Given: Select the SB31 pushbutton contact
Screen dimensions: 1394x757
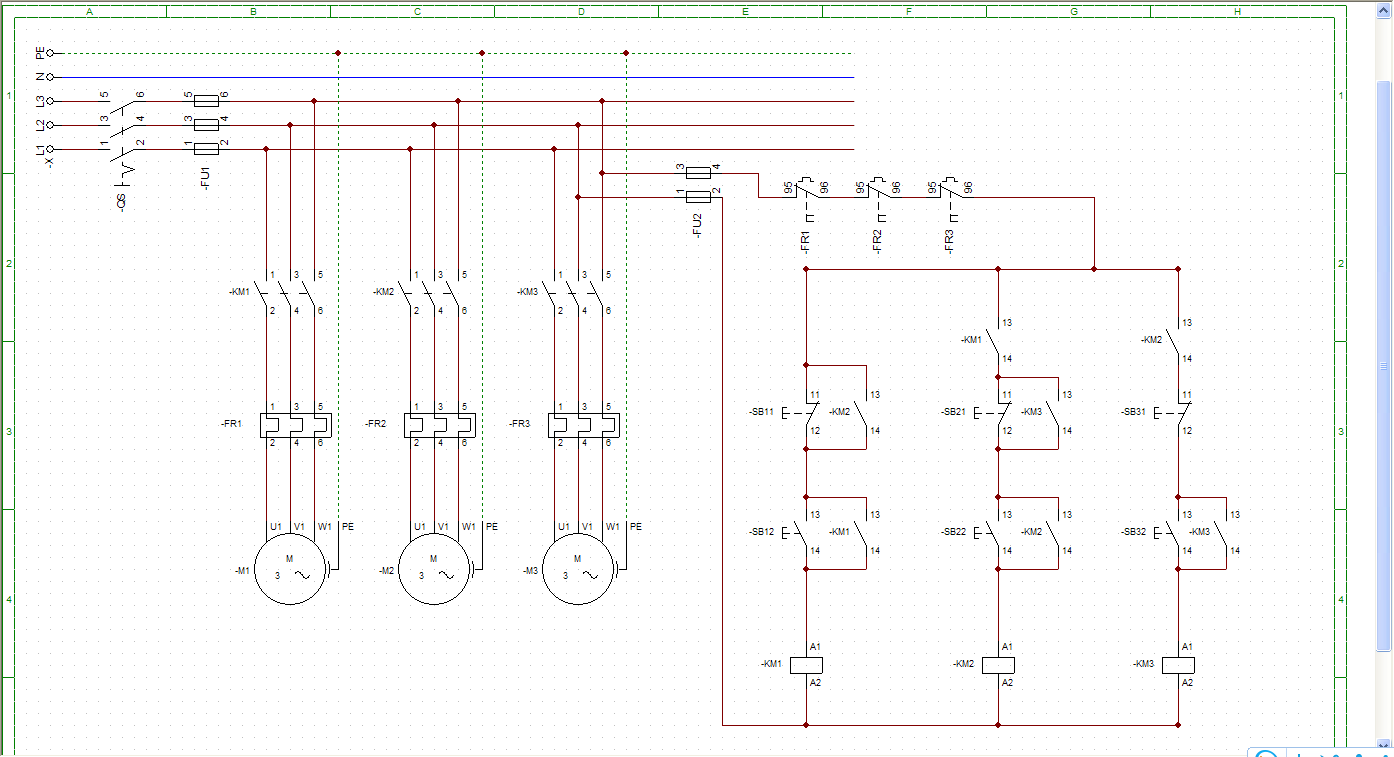Looking at the screenshot, I should (x=1174, y=413).
